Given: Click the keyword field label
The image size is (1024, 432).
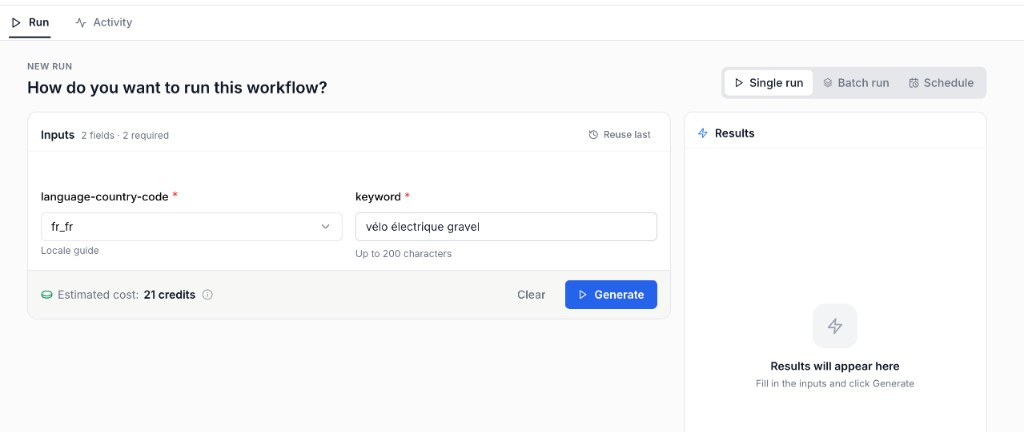Looking at the screenshot, I should [x=377, y=196].
